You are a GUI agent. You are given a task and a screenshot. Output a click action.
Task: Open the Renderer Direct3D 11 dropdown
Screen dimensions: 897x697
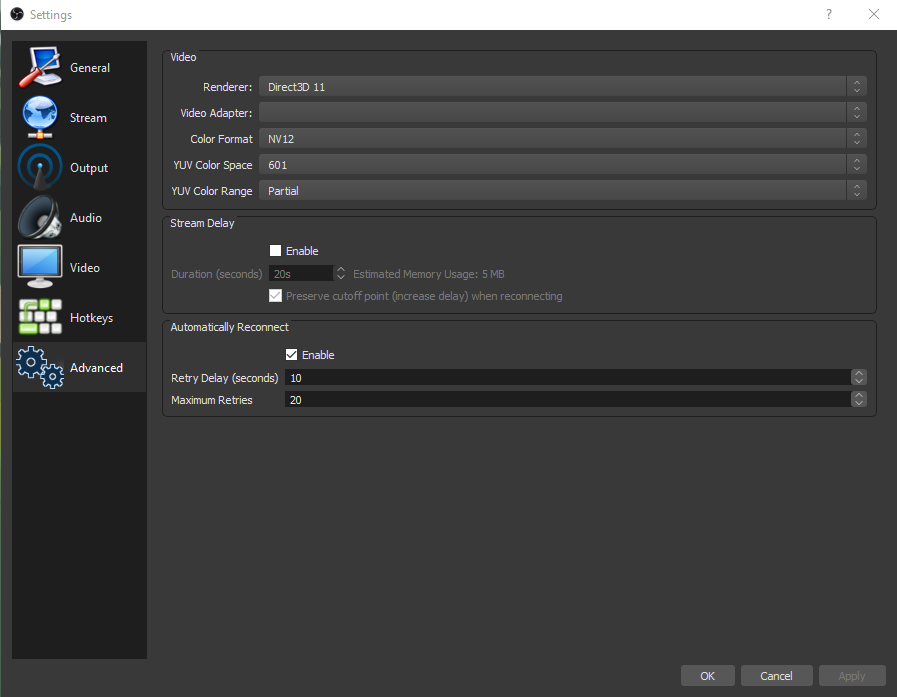tap(563, 86)
